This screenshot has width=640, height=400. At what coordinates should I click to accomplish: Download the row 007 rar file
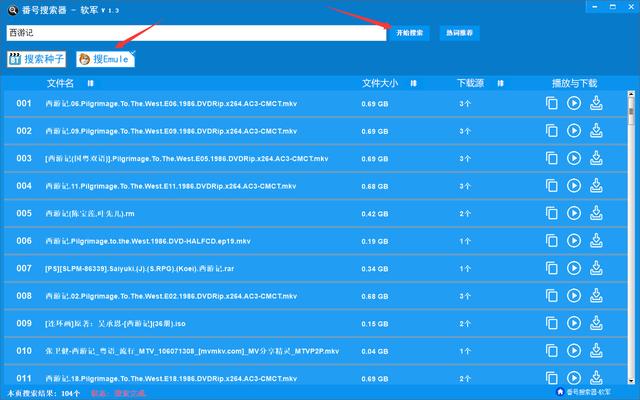point(596,268)
